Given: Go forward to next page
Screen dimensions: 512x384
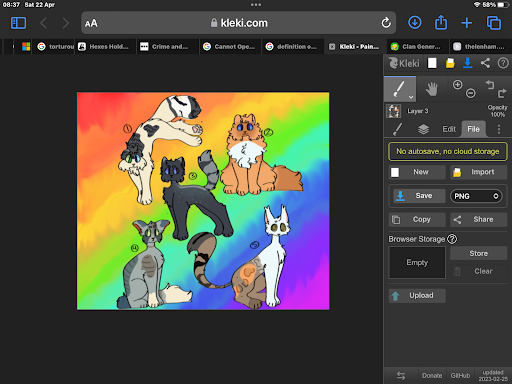Looking at the screenshot, I should tap(66, 23).
